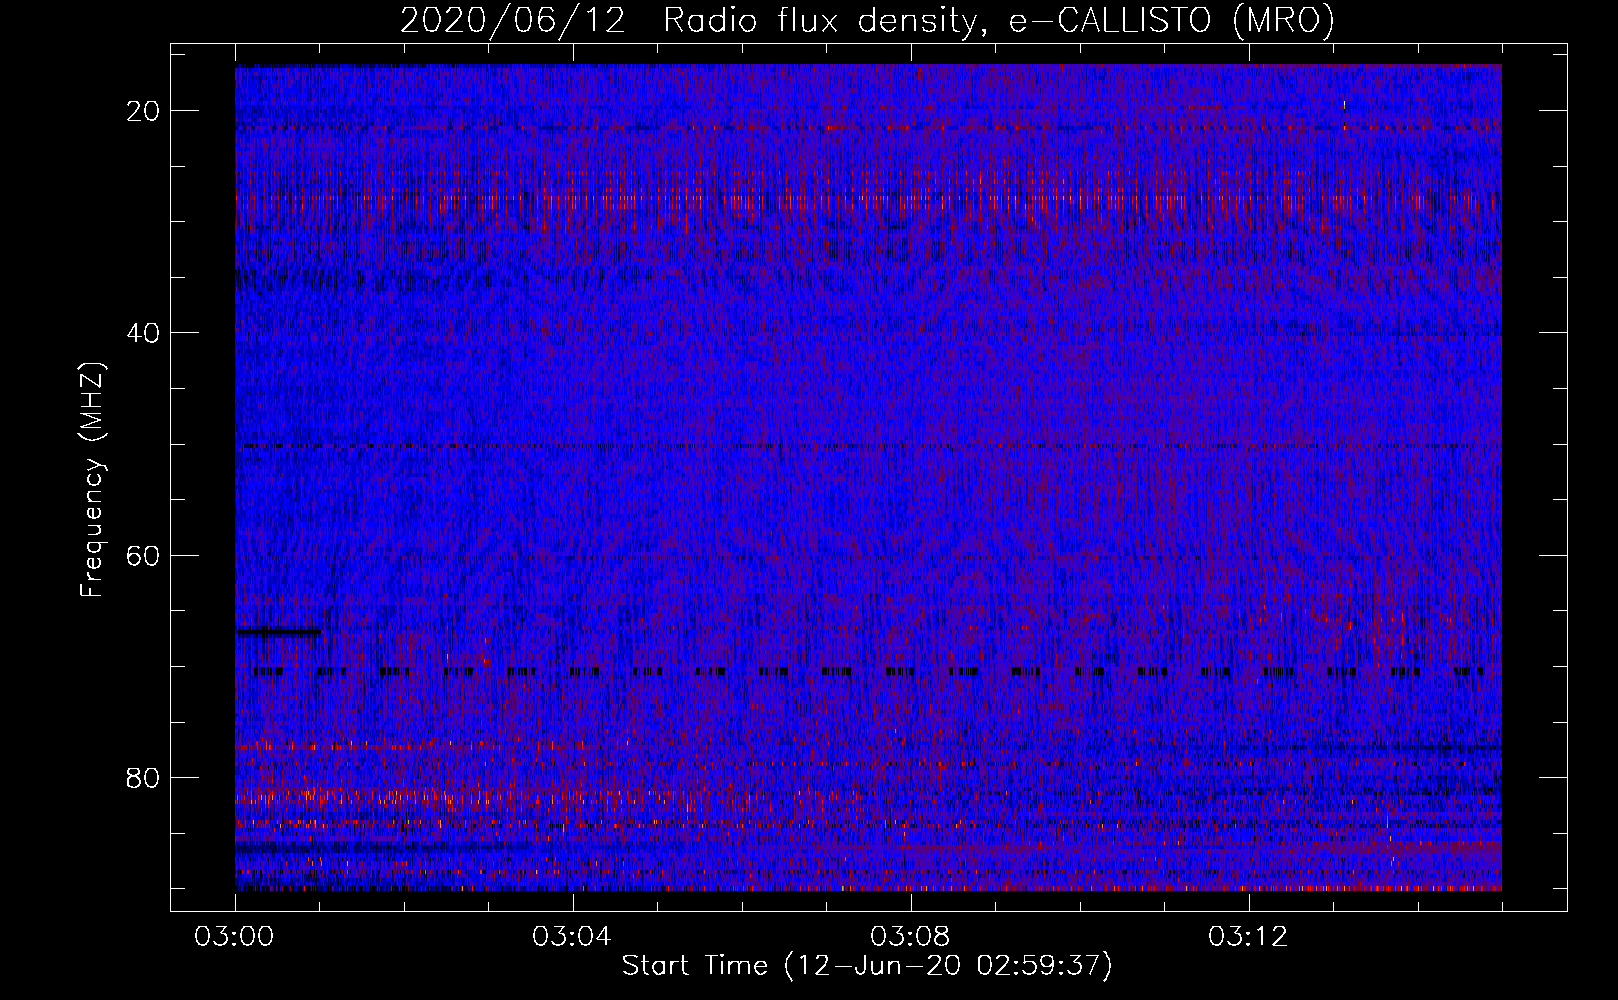Click the y-axis tick label '20'

tap(144, 110)
